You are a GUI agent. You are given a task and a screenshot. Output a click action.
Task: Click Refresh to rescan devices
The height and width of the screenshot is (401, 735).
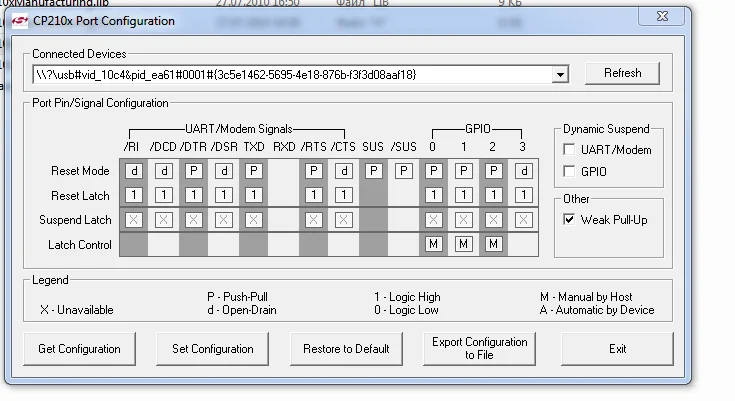tap(622, 73)
